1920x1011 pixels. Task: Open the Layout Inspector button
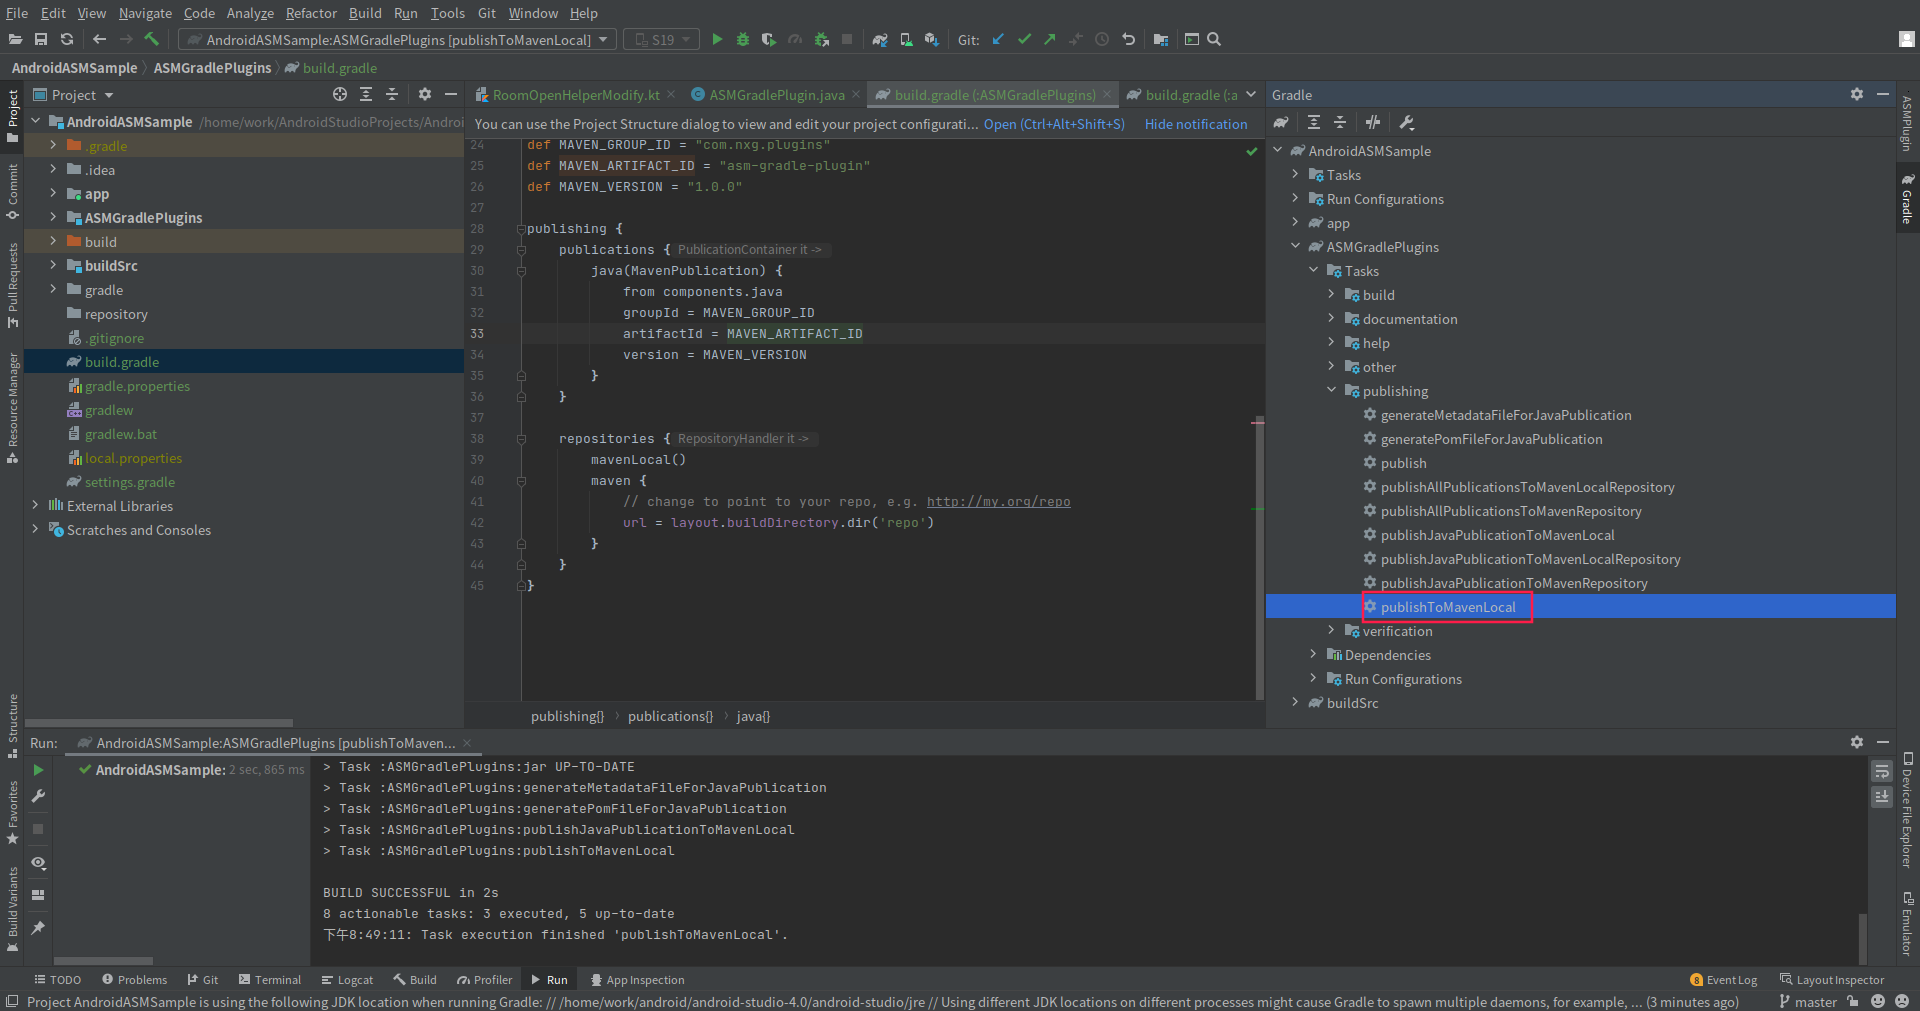pyautogui.click(x=1832, y=980)
